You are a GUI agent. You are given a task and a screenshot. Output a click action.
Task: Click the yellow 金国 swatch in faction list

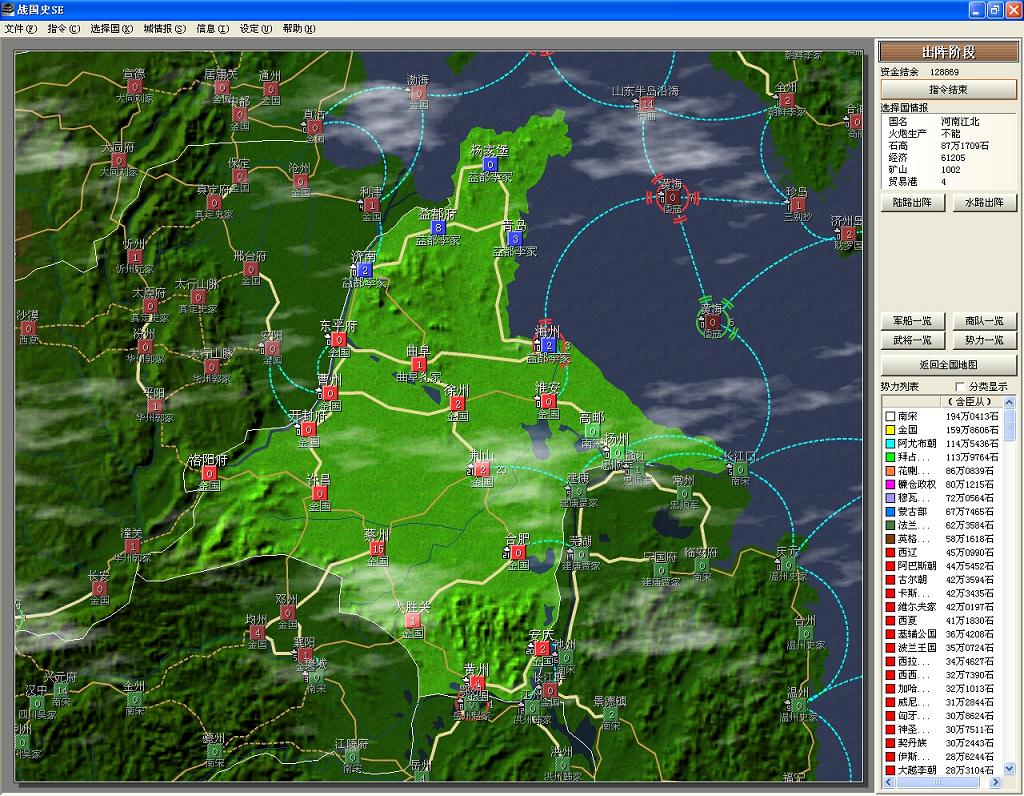(889, 430)
